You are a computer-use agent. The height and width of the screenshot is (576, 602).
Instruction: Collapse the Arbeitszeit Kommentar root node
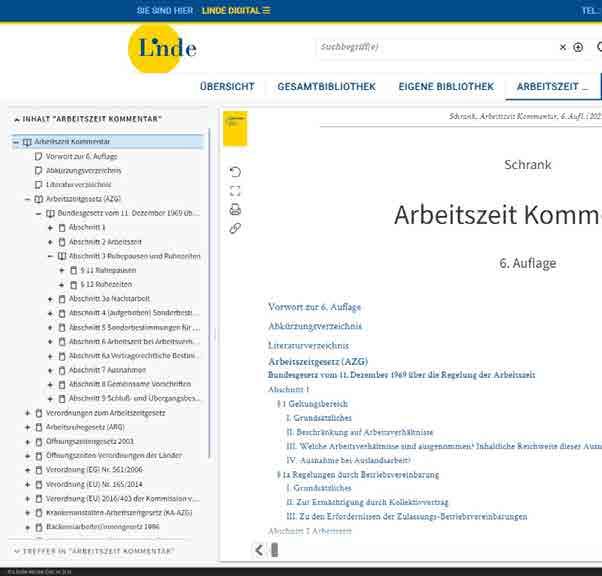(x=16, y=142)
